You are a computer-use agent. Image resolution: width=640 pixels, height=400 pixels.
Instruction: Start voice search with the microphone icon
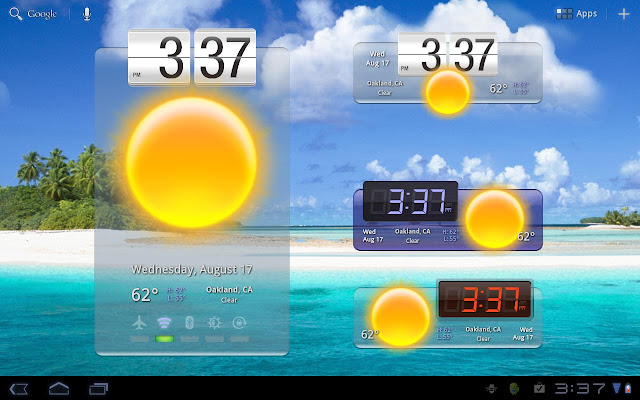[x=87, y=14]
